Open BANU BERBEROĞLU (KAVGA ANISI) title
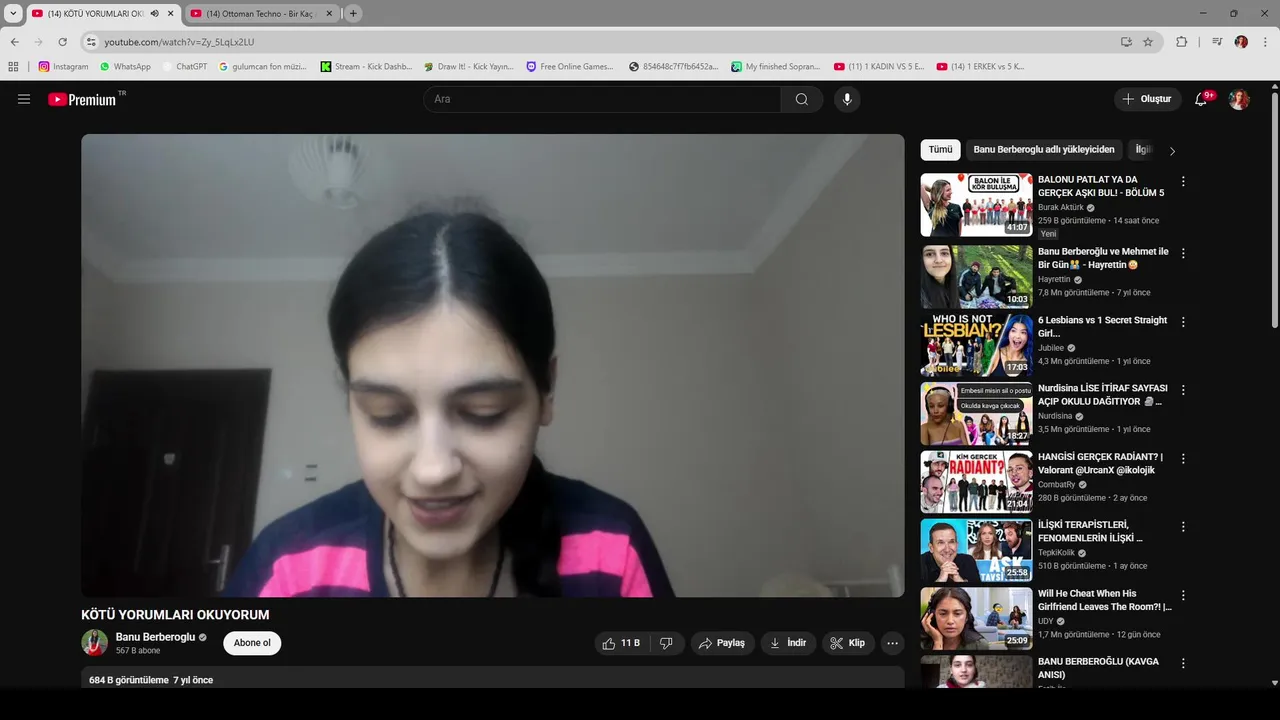 click(x=1098, y=668)
